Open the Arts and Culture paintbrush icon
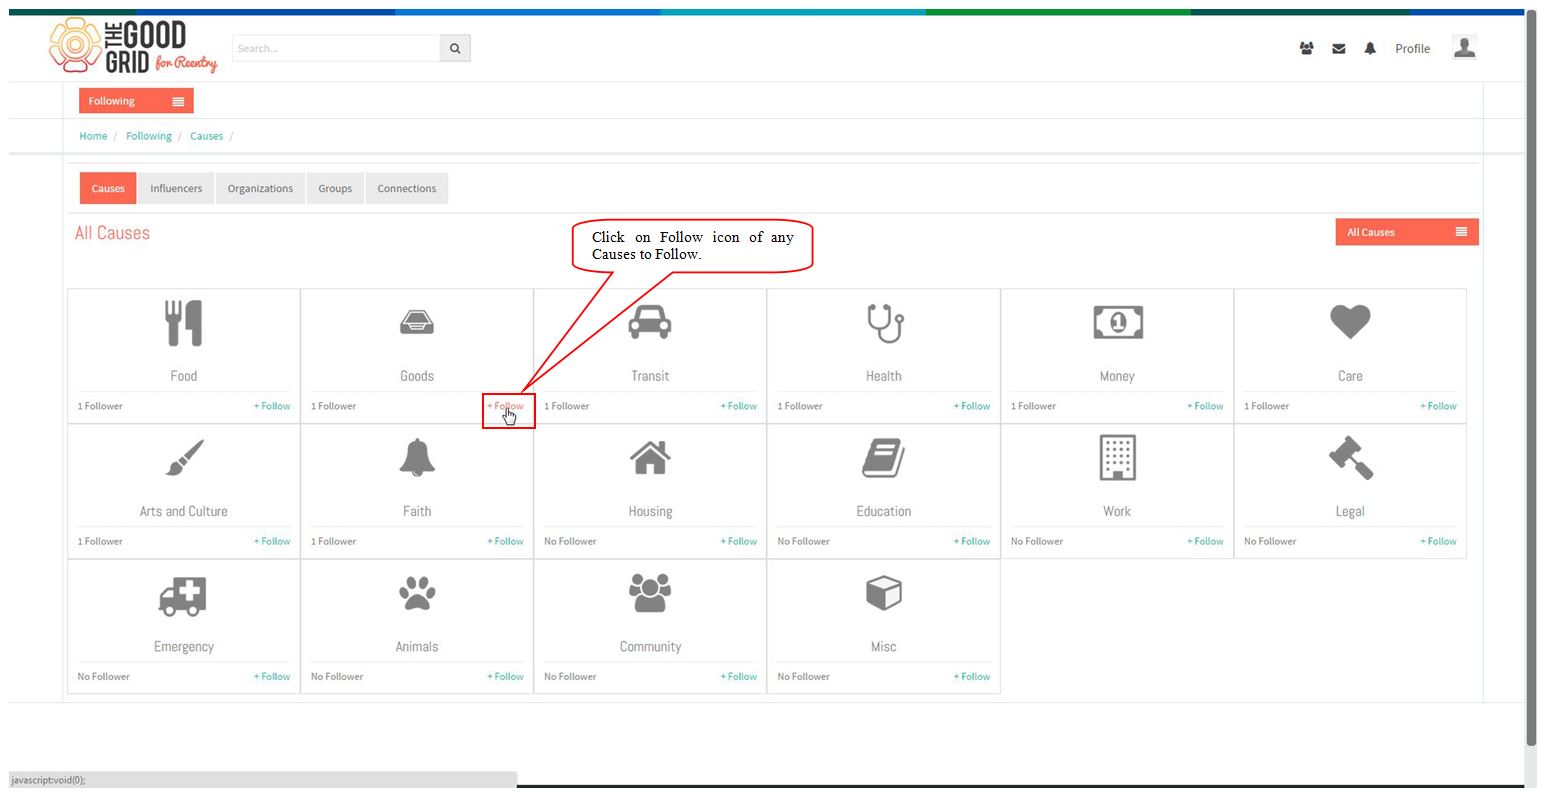1544x796 pixels. (184, 458)
